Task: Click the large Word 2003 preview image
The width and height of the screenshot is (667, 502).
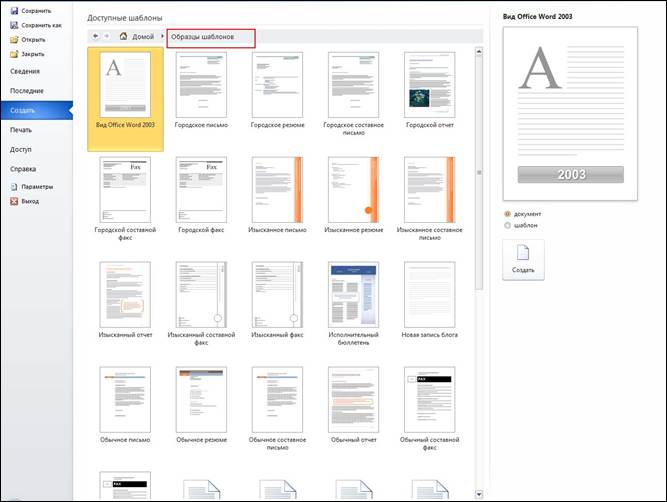Action: [570, 114]
